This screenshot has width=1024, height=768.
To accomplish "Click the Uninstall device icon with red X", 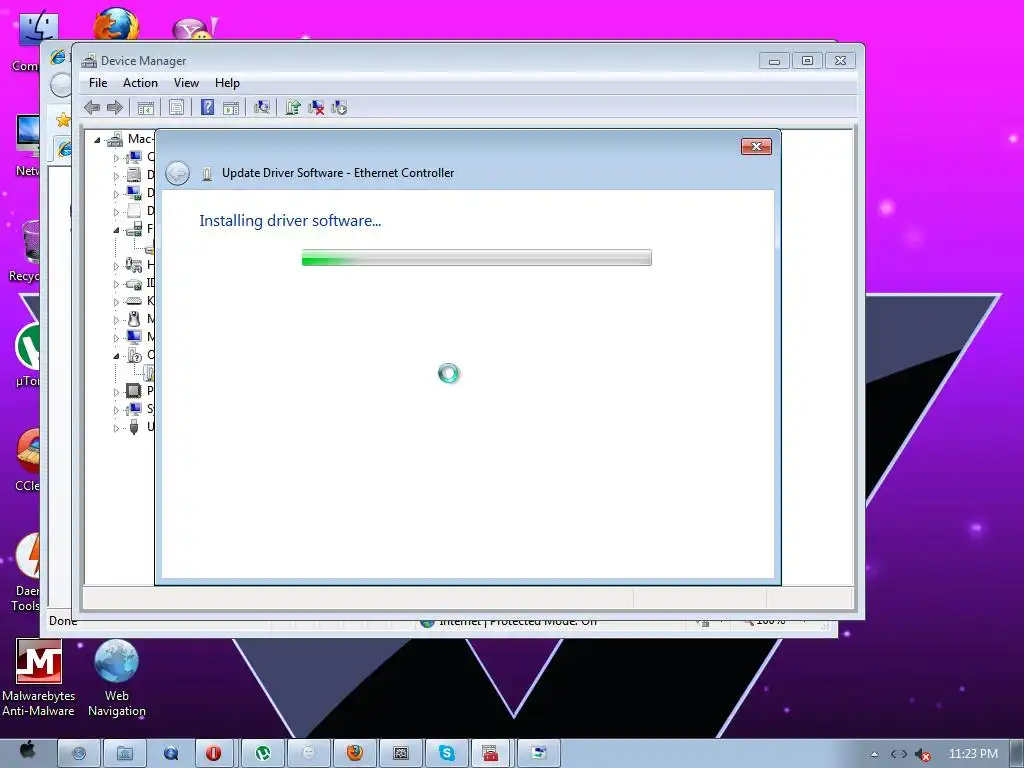I will (316, 108).
